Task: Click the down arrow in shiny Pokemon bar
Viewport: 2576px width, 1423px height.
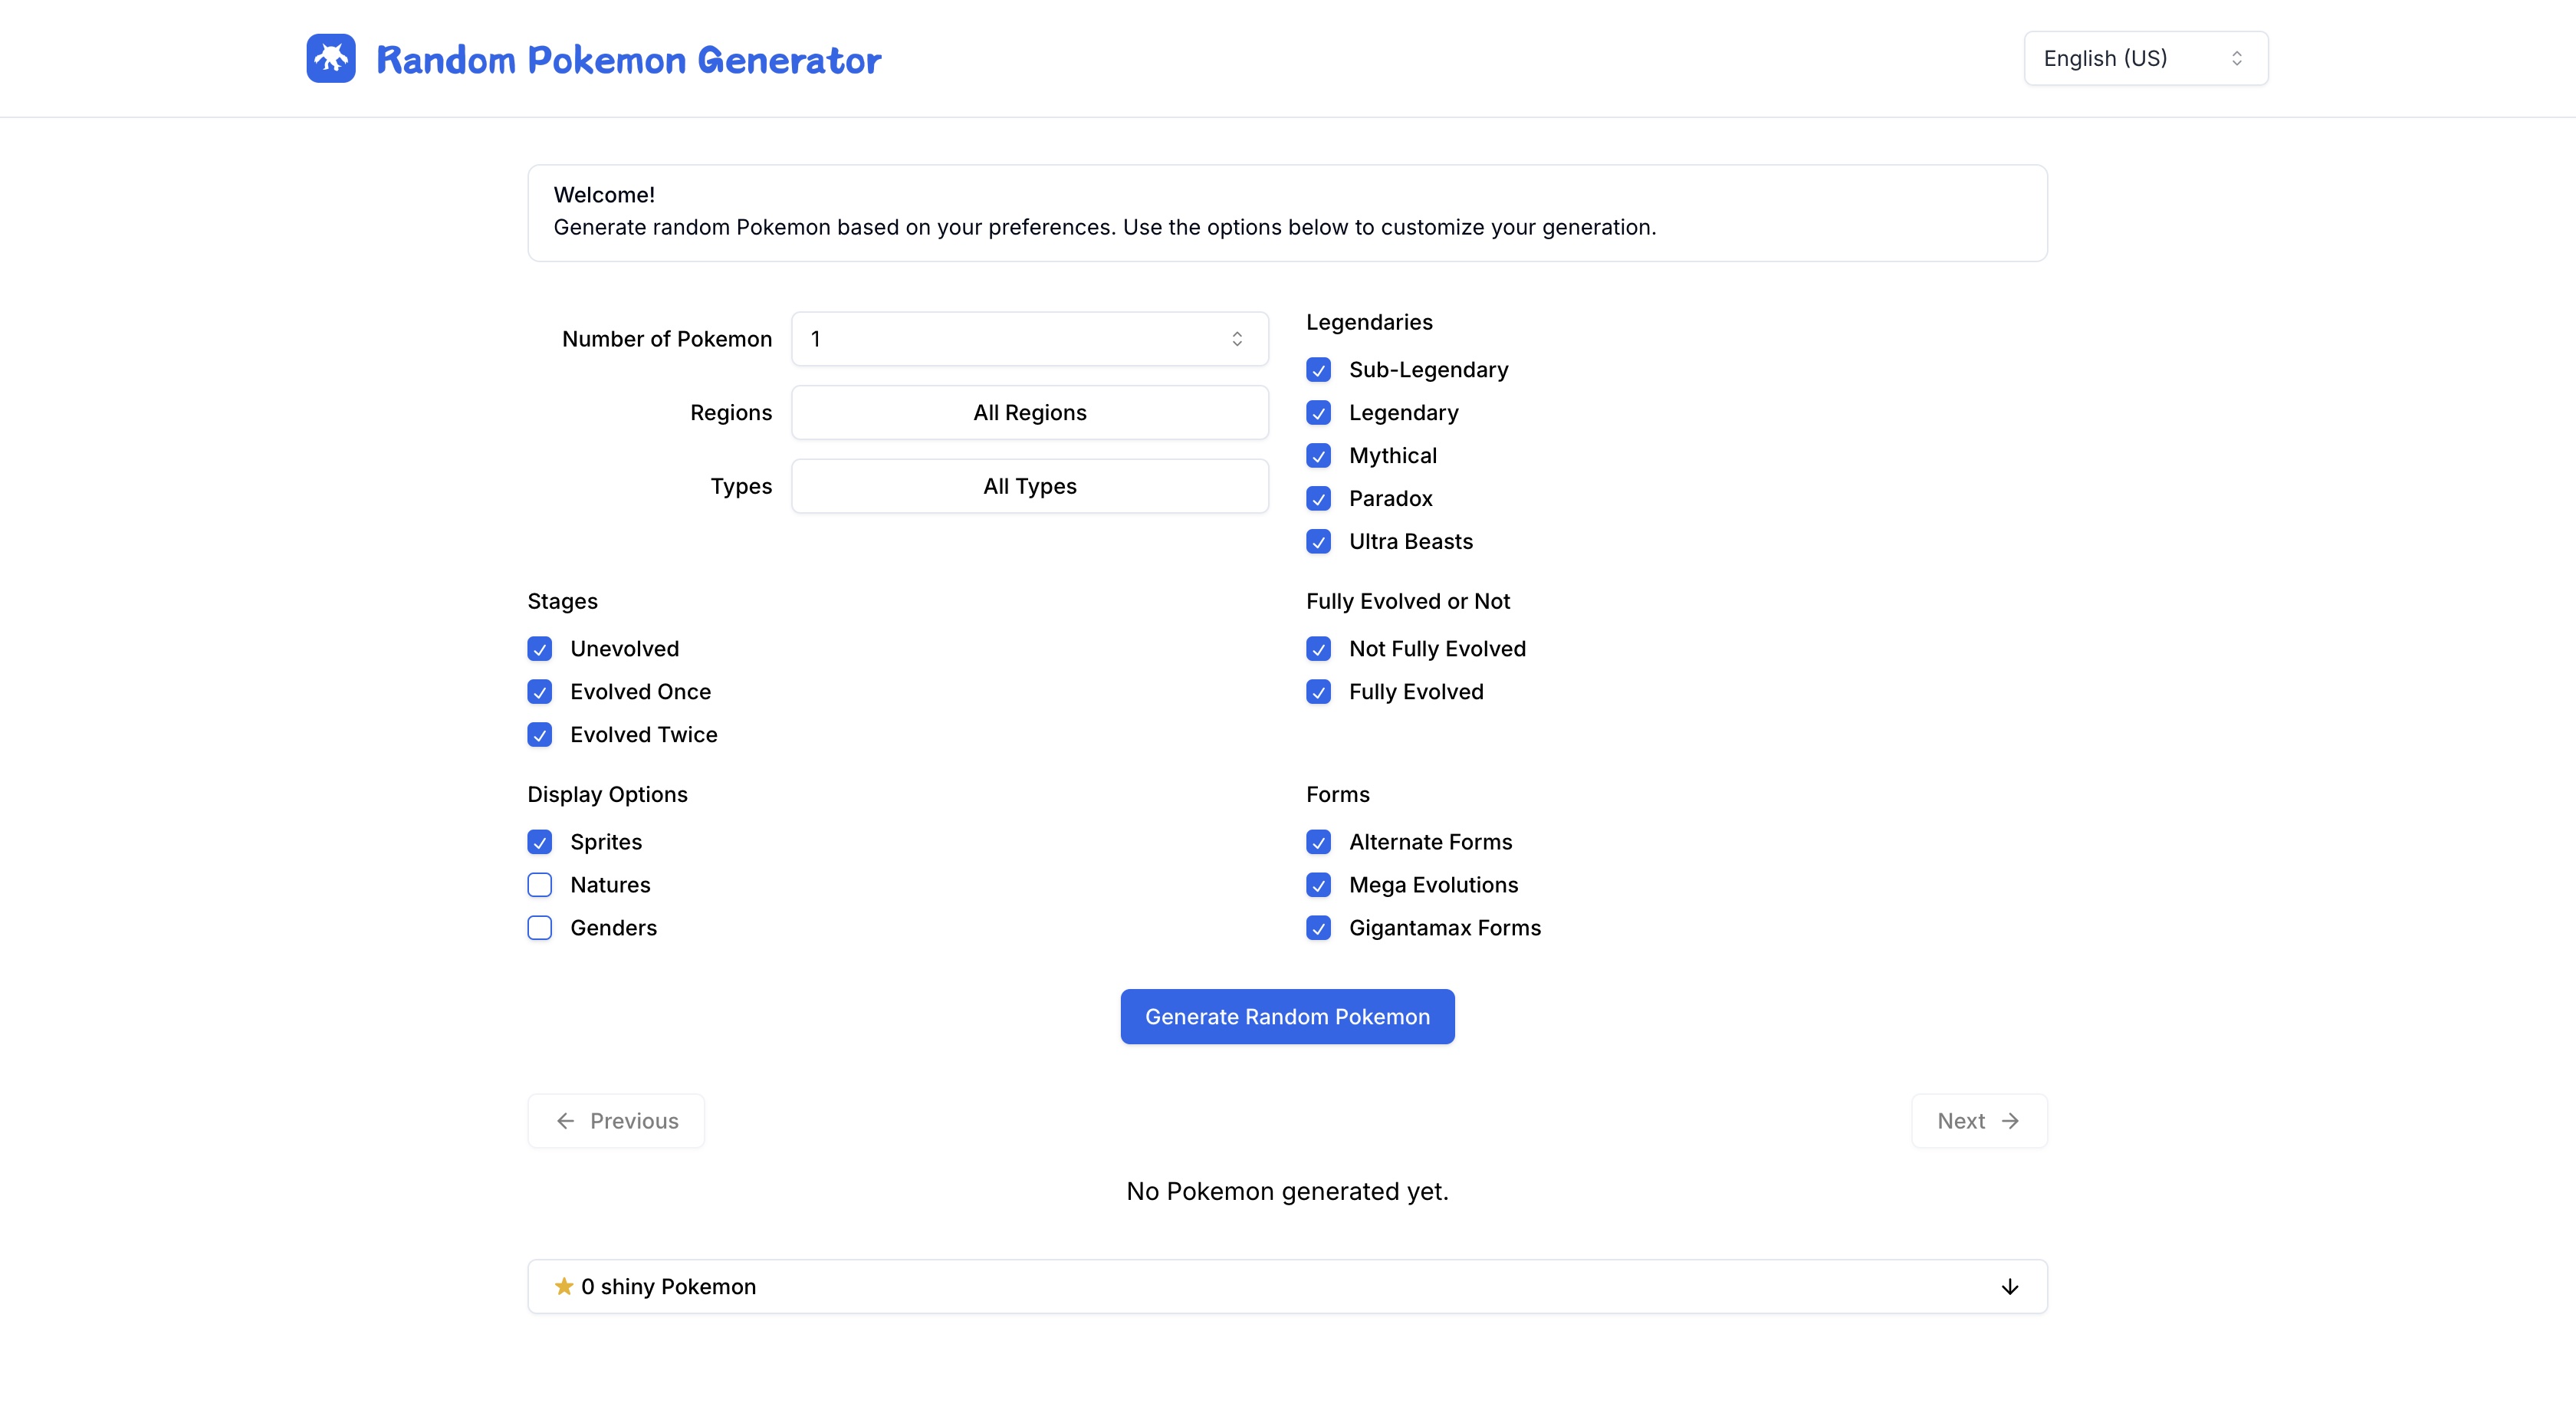Action: tap(2010, 1286)
